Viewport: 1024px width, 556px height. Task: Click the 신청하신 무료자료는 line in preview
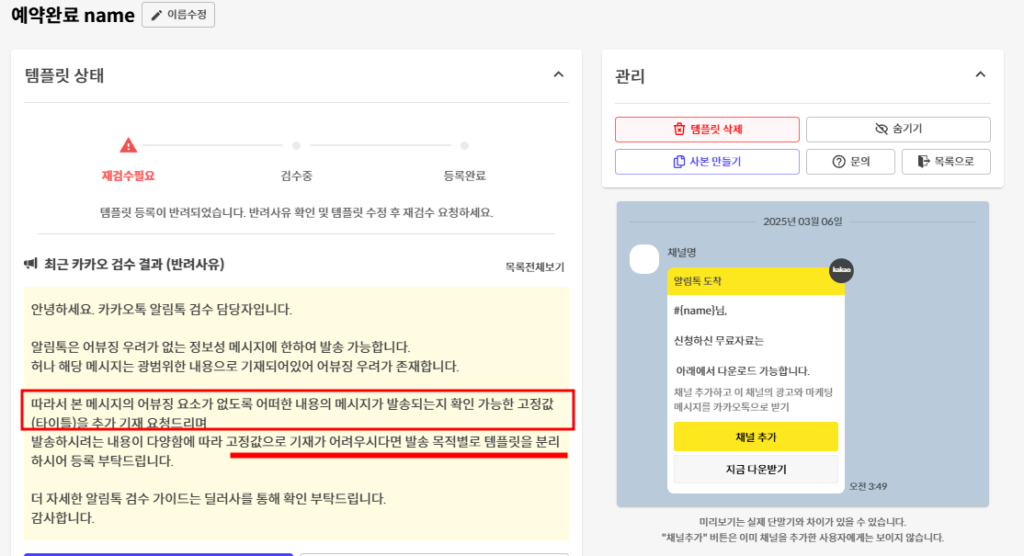pyautogui.click(x=718, y=340)
